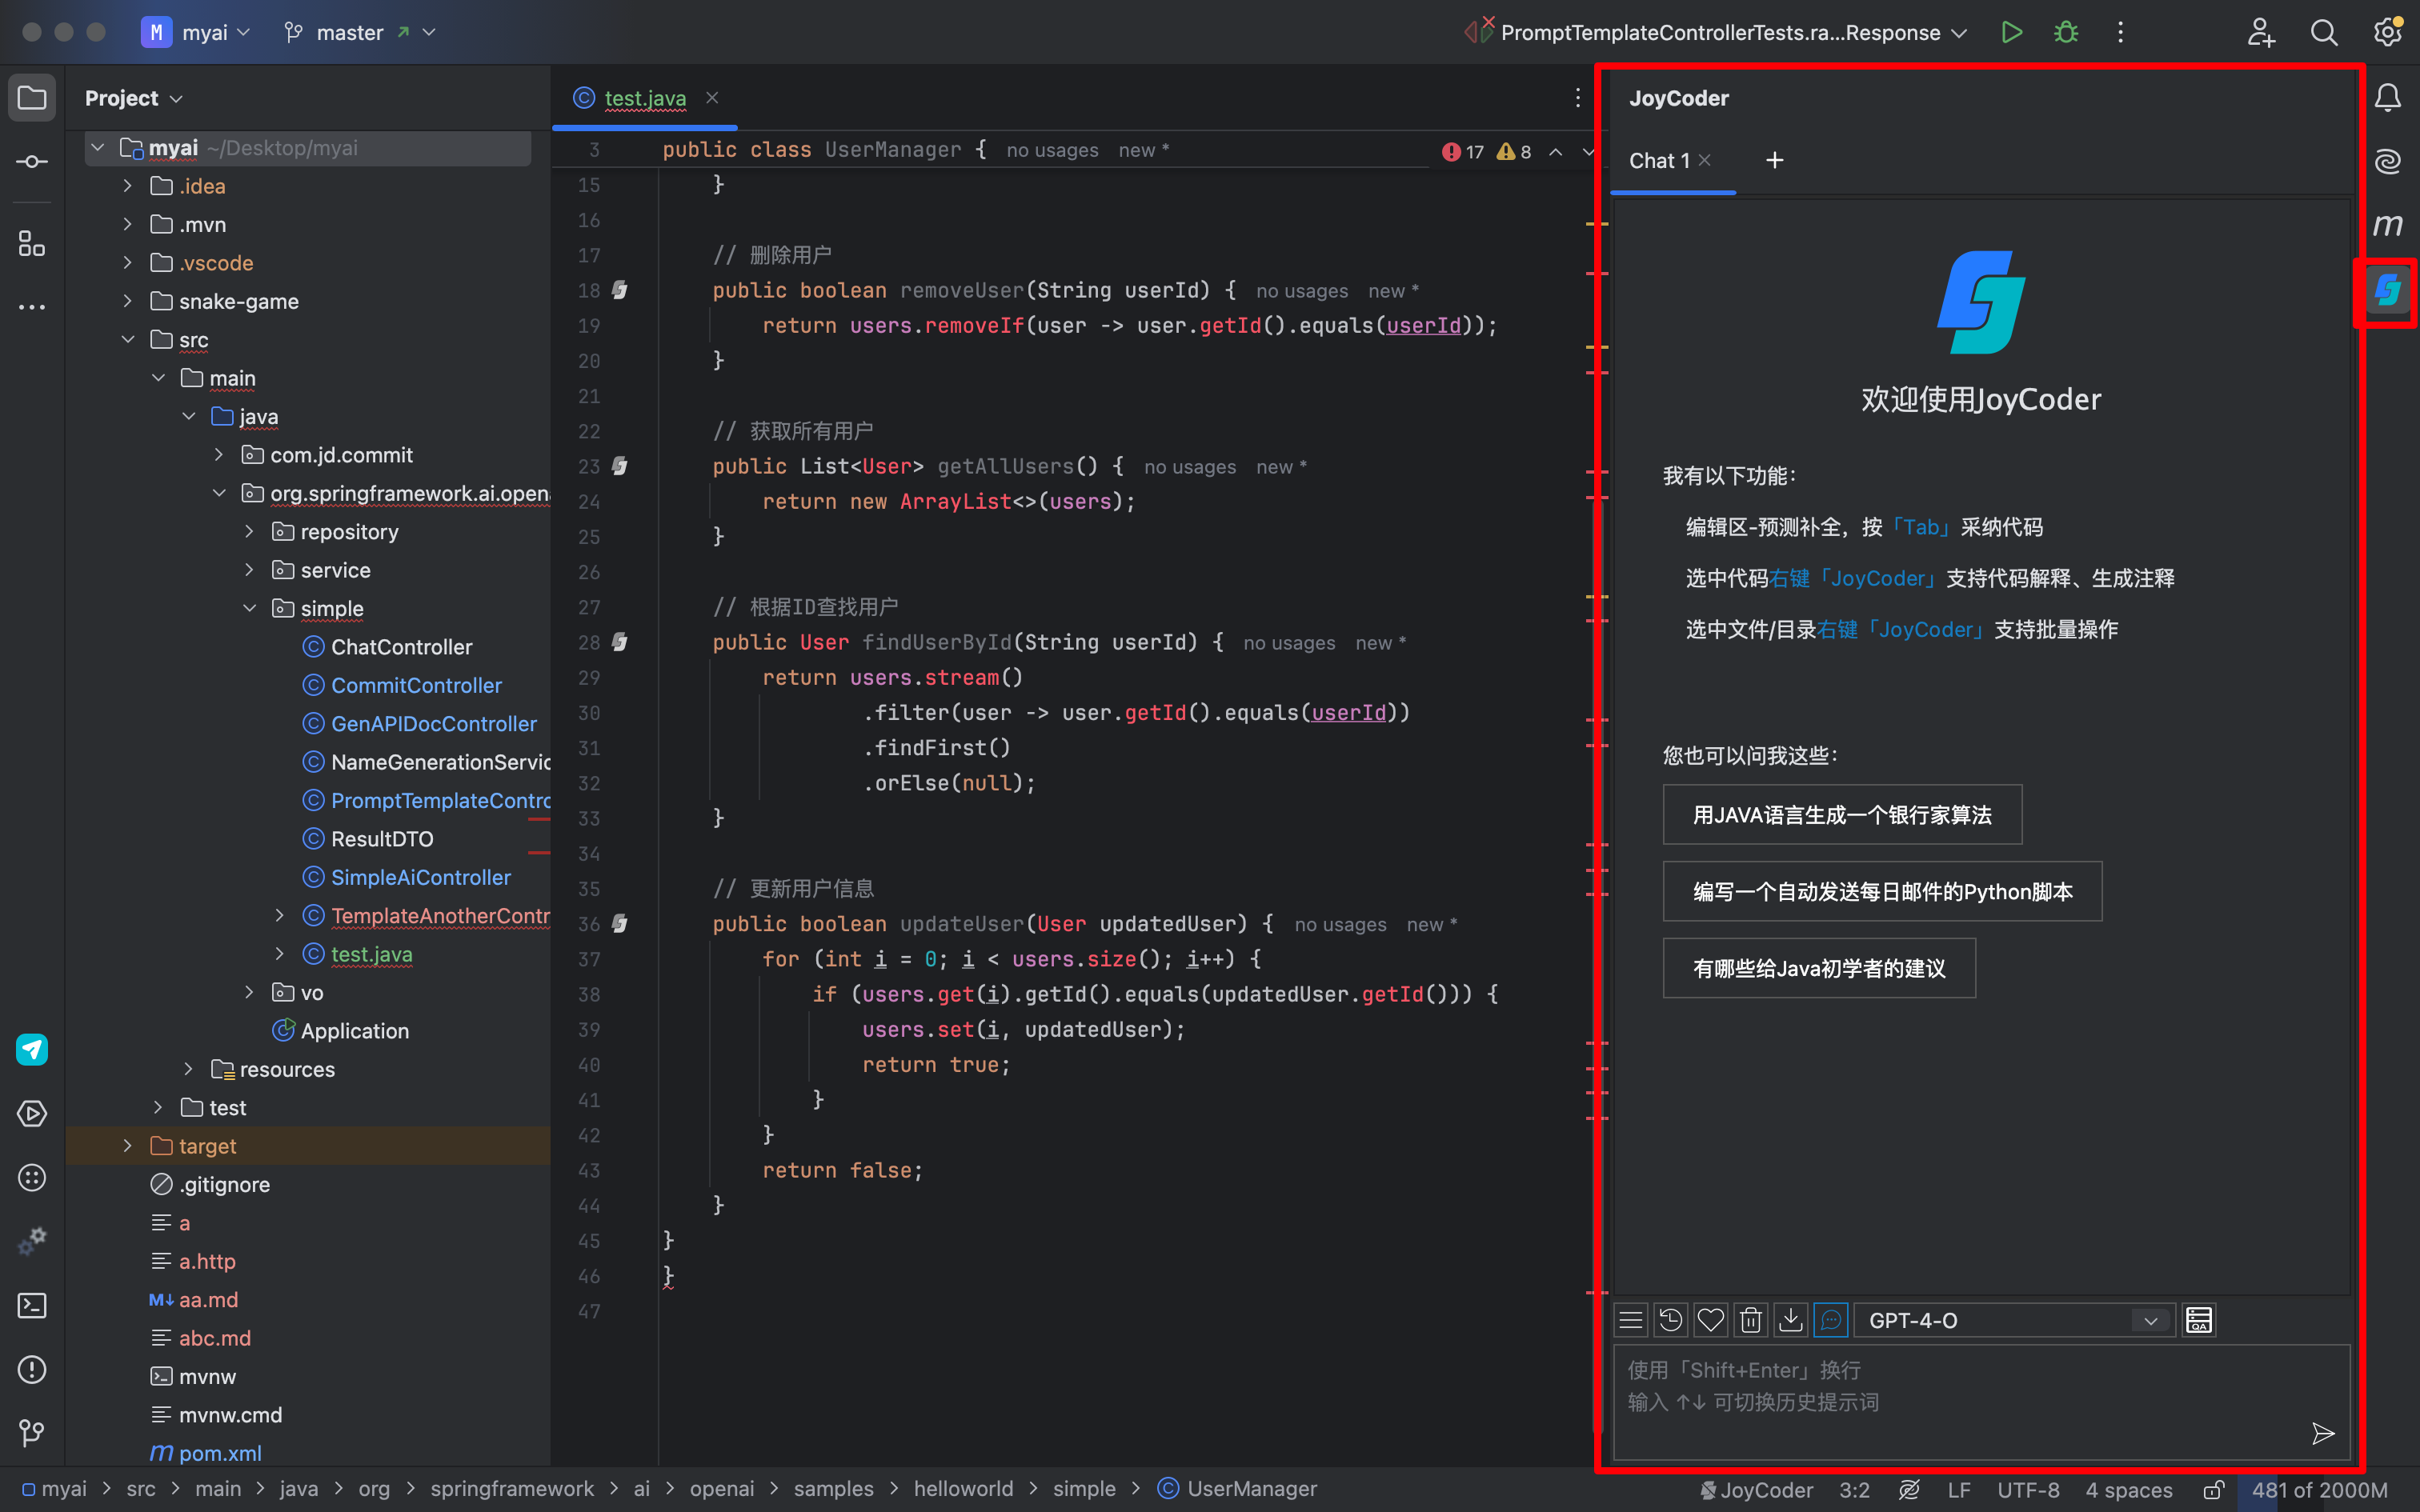This screenshot has width=2420, height=1512.
Task: Open editor tabs options menu
Action: pos(1577,98)
